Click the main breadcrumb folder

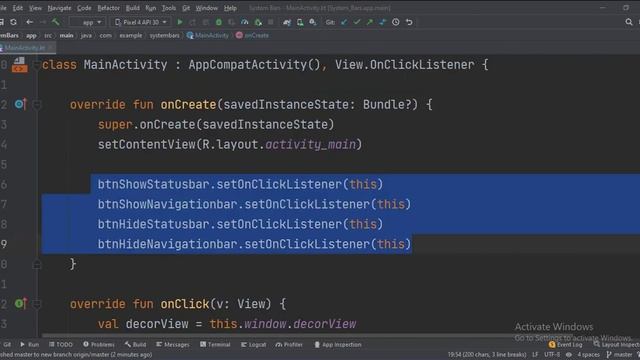tap(66, 36)
